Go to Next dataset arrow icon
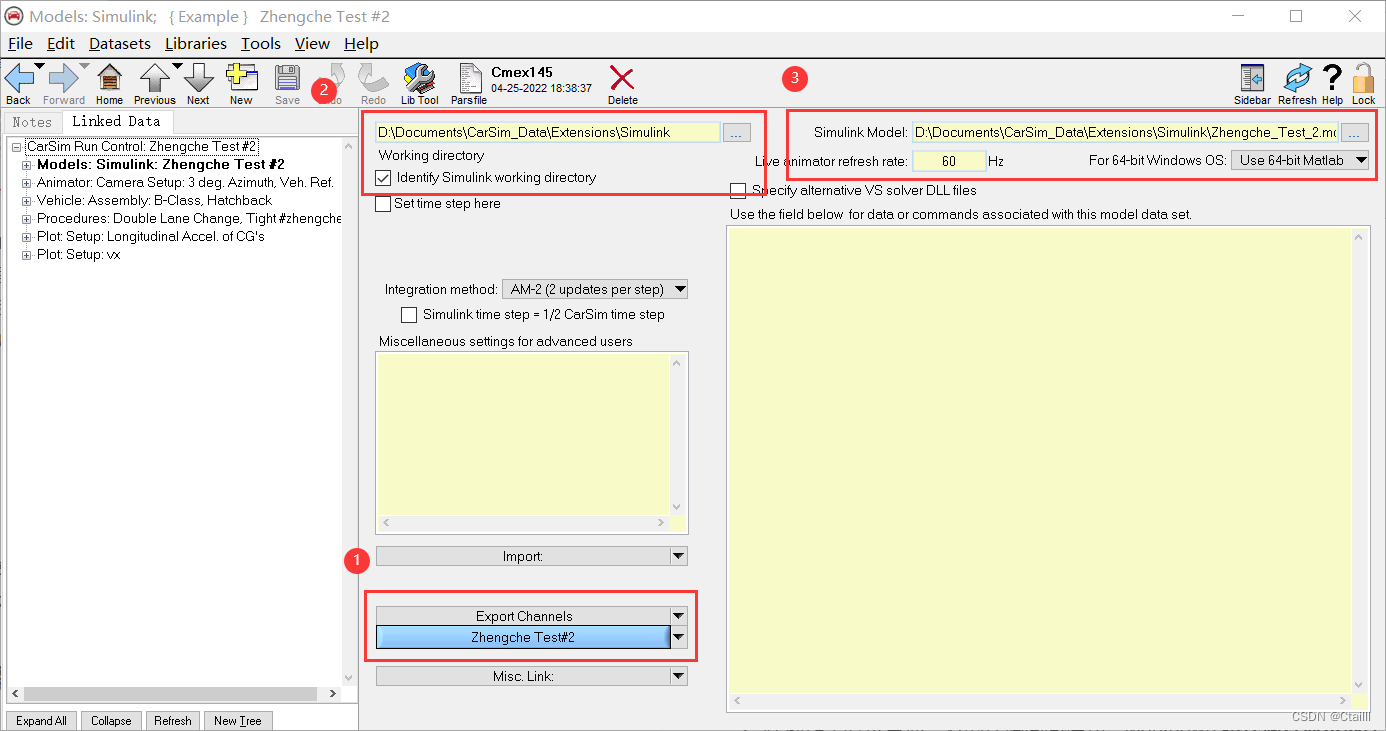Viewport: 1386px width, 731px height. (198, 78)
